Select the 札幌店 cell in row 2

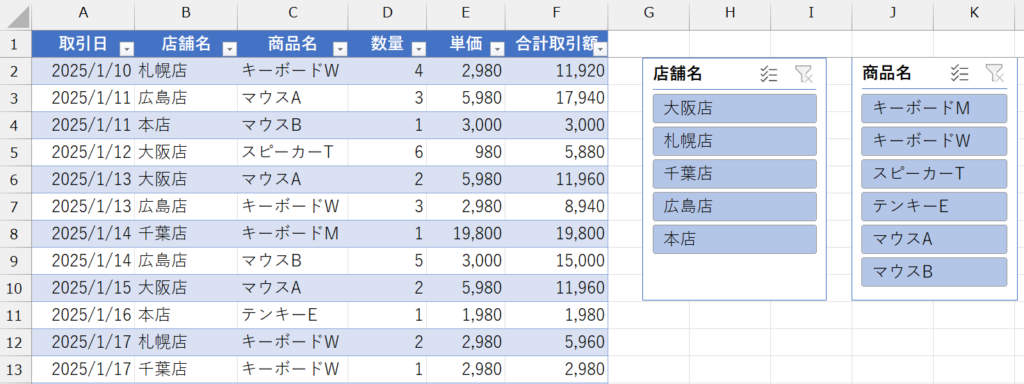(x=186, y=71)
